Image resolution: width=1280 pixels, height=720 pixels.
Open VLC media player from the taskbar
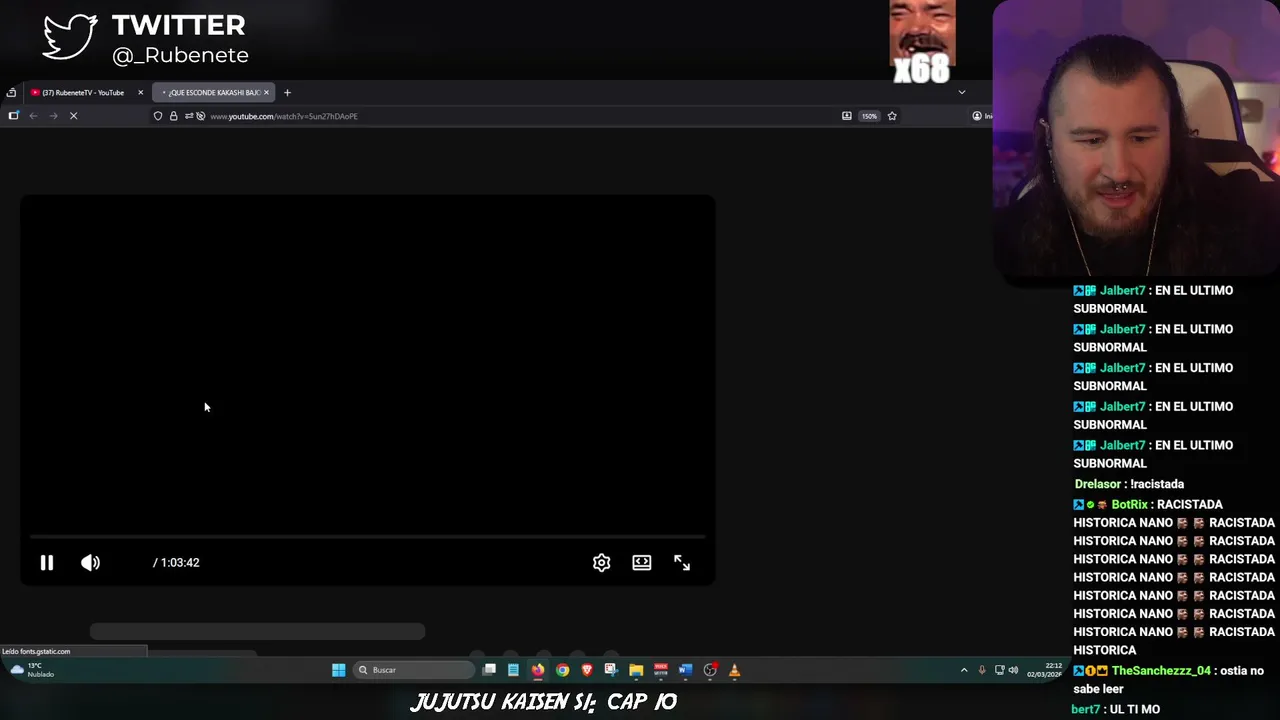tap(734, 670)
